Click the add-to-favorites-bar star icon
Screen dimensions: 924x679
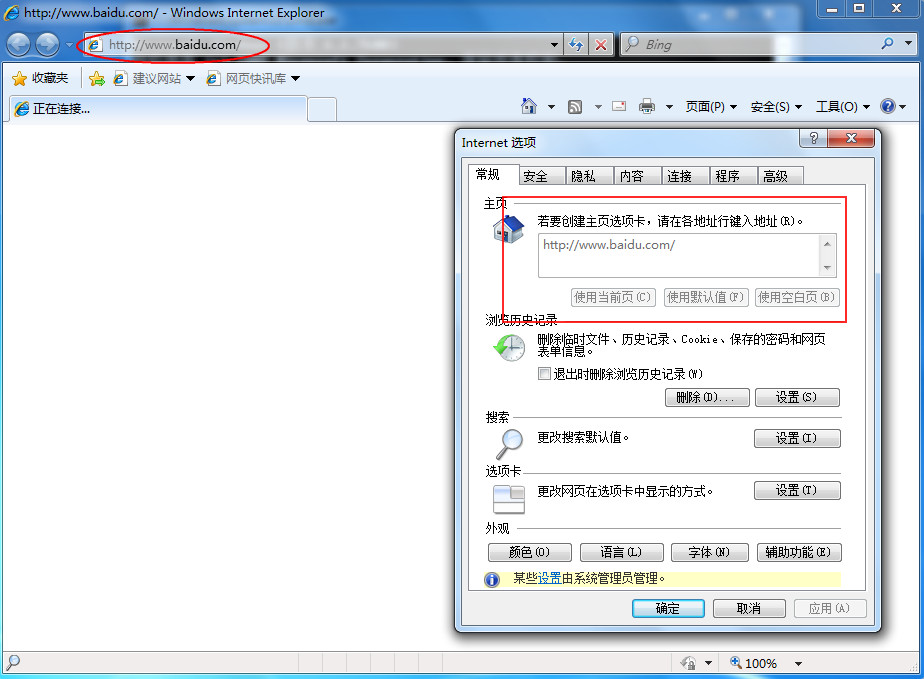pyautogui.click(x=97, y=78)
